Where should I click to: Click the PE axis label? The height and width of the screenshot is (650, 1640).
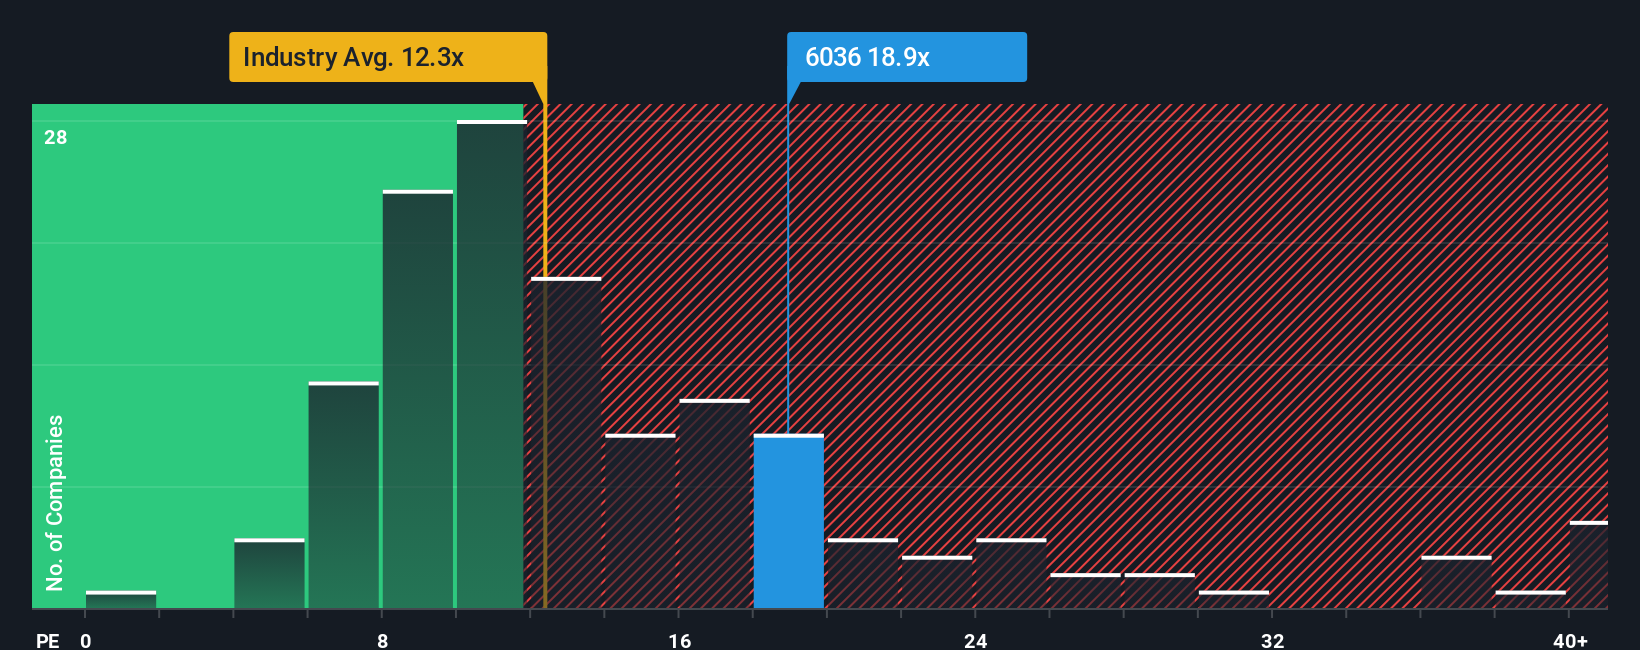[48, 640]
